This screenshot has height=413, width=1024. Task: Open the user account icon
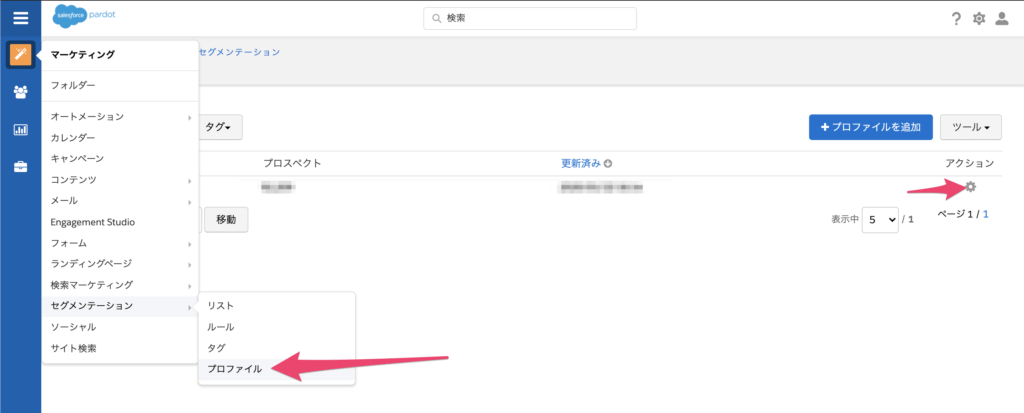[x=1002, y=19]
